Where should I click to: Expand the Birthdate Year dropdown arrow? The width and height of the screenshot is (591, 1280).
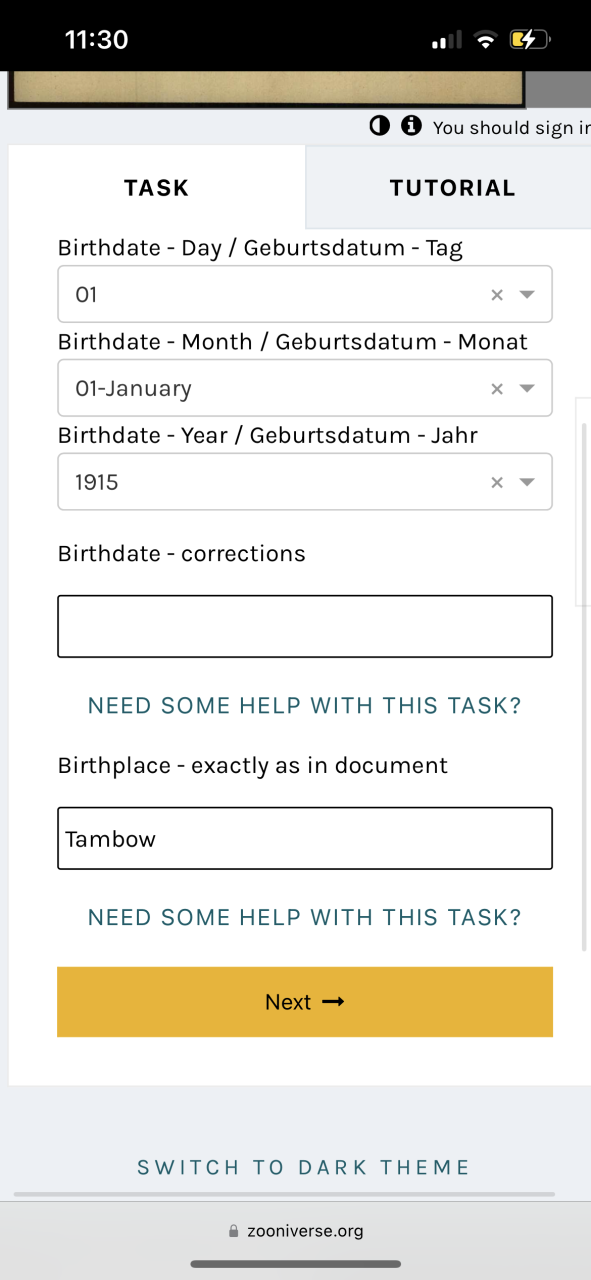[528, 483]
